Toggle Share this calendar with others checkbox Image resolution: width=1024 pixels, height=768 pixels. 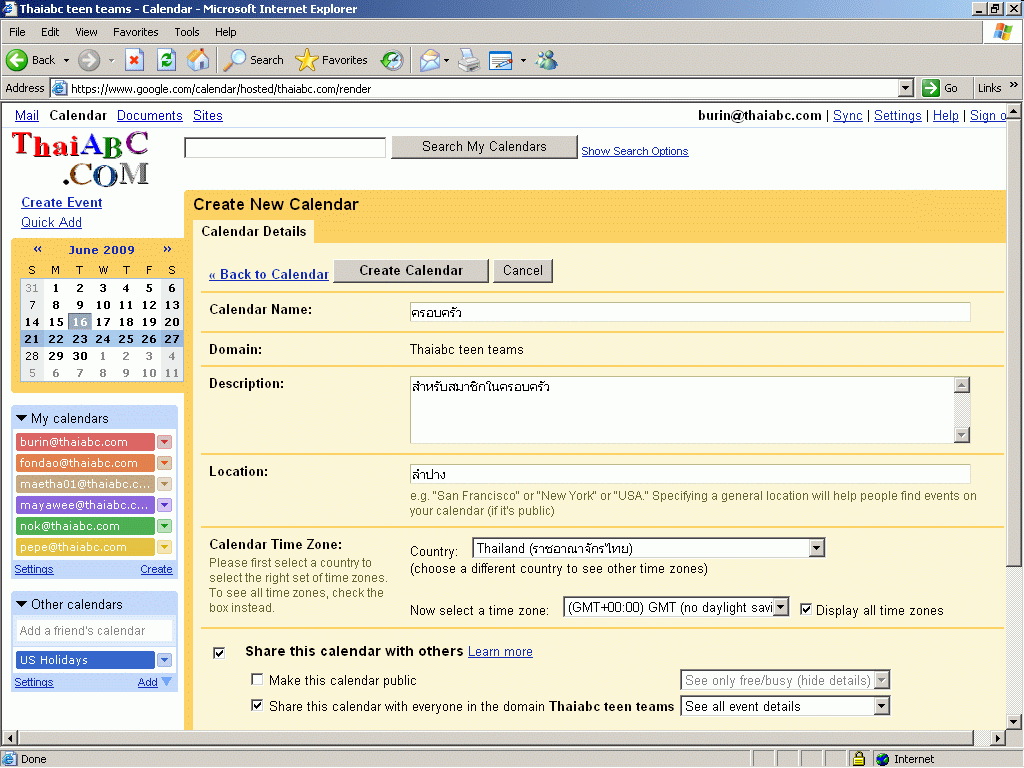[219, 653]
